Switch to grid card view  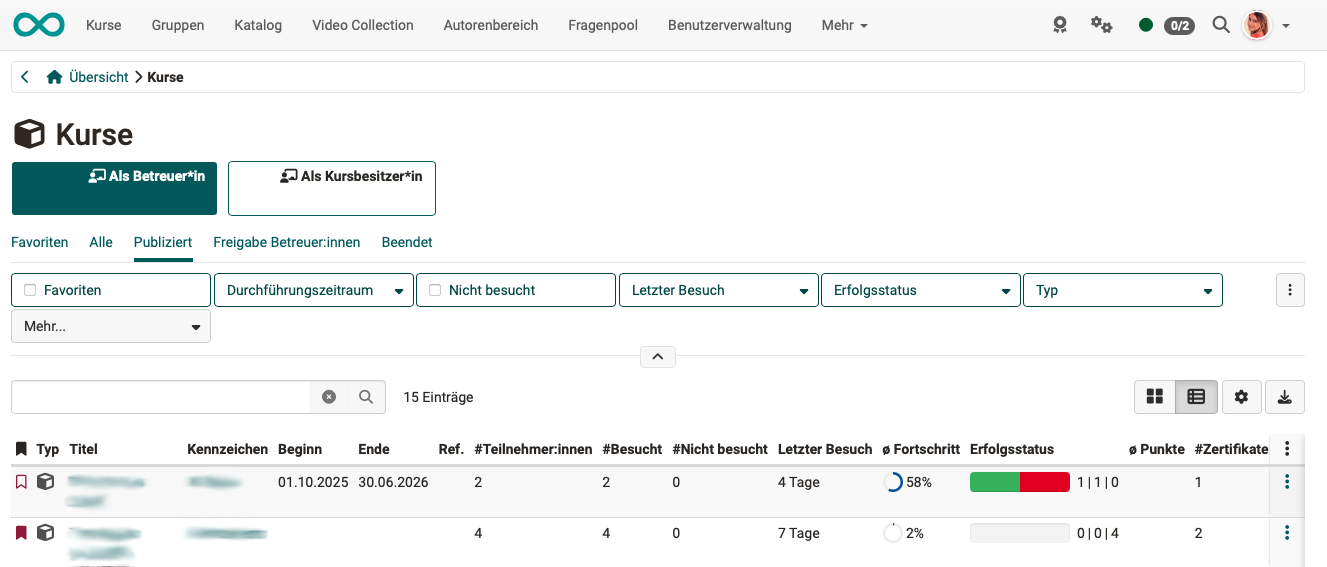click(x=1155, y=397)
